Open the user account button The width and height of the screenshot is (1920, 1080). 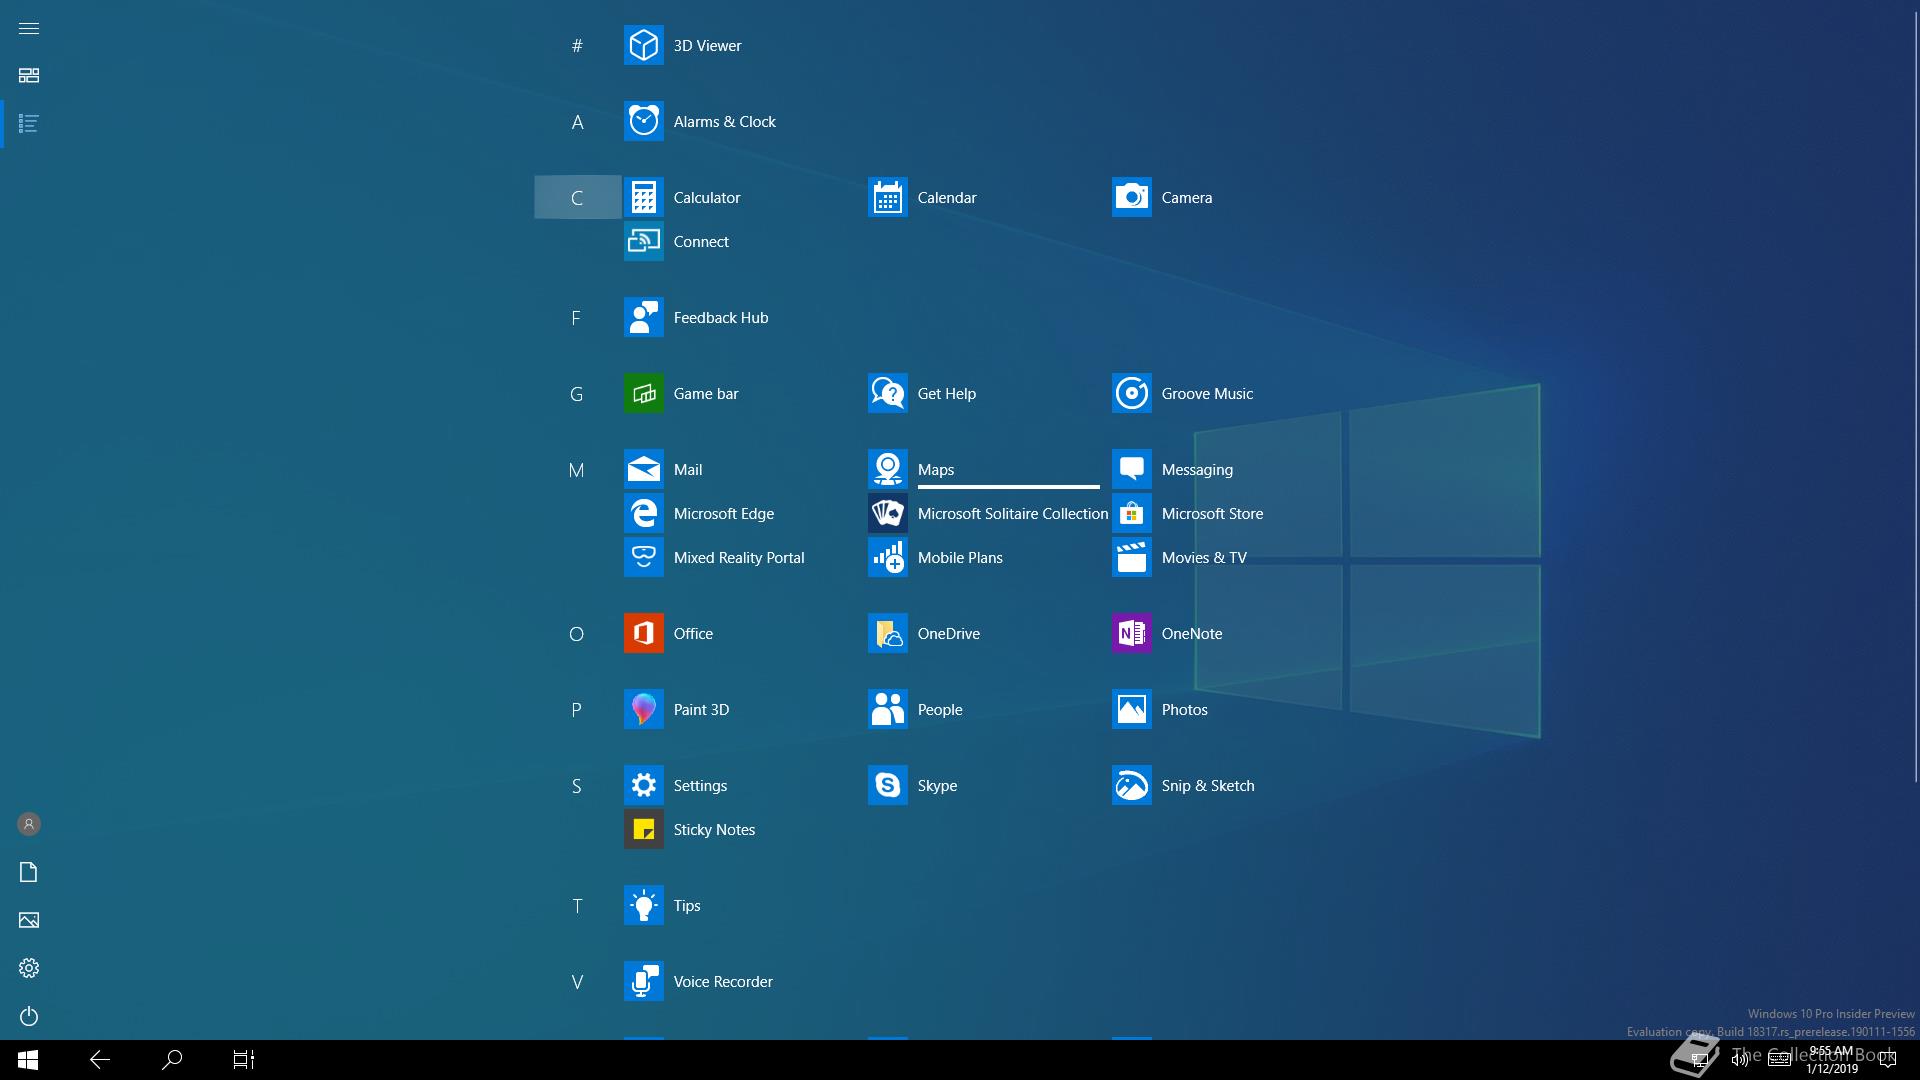[29, 824]
